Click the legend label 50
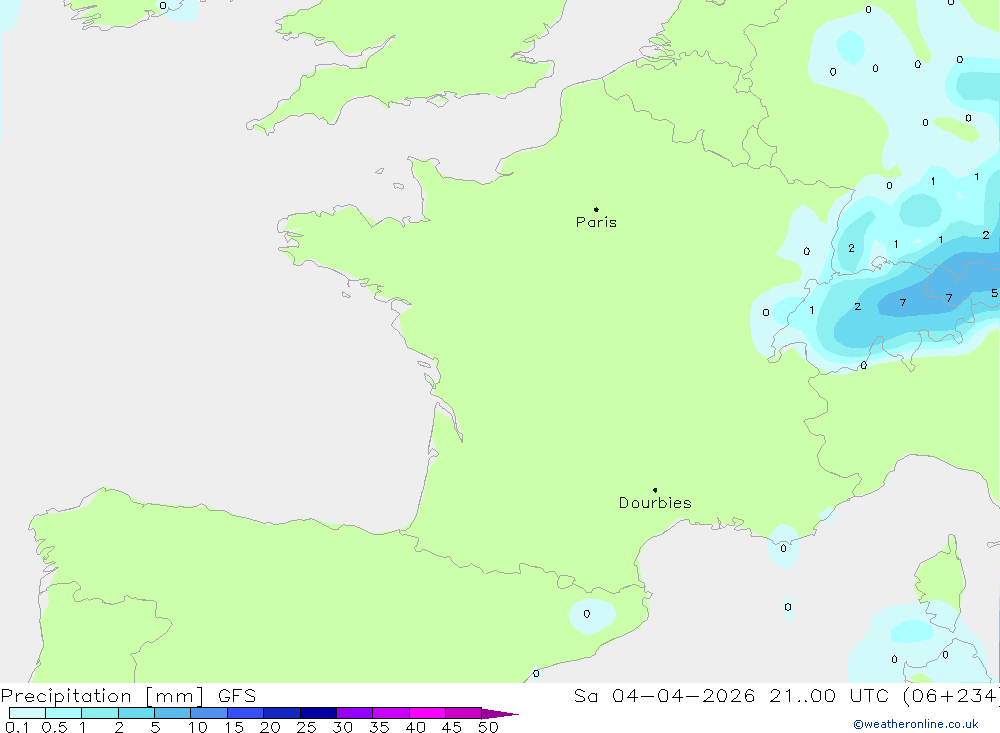 coord(488,727)
